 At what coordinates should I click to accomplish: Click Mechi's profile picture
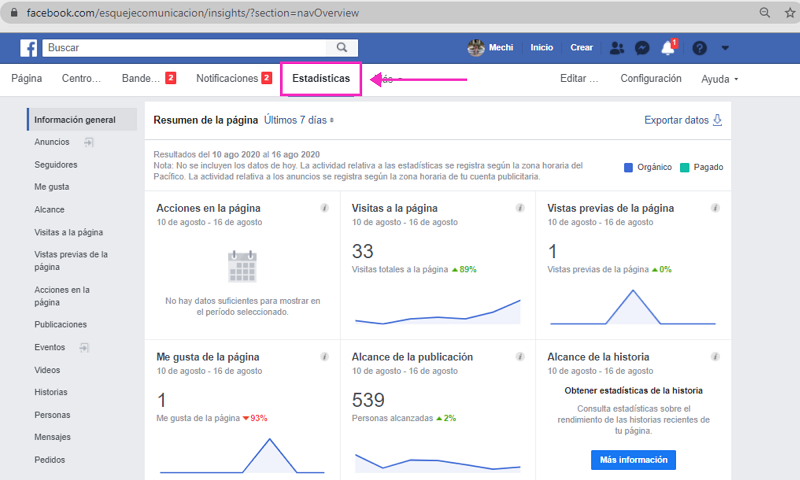[x=476, y=47]
